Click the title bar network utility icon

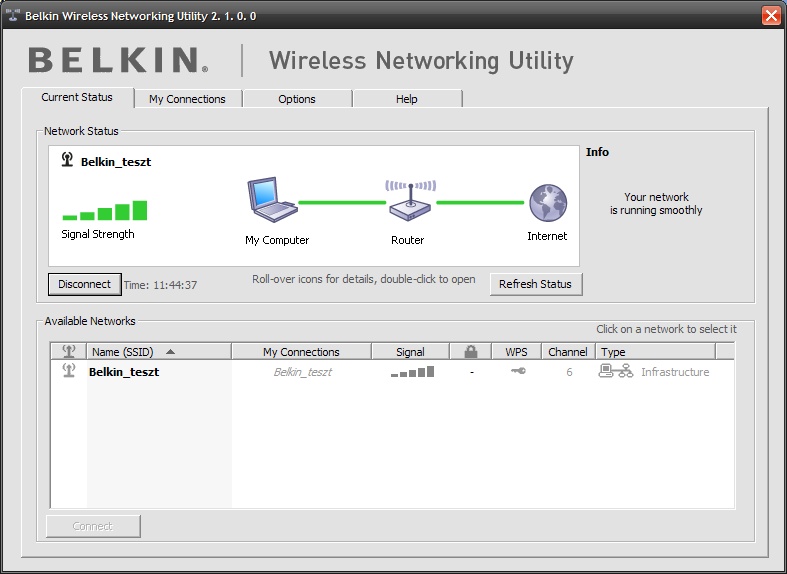pos(13,15)
